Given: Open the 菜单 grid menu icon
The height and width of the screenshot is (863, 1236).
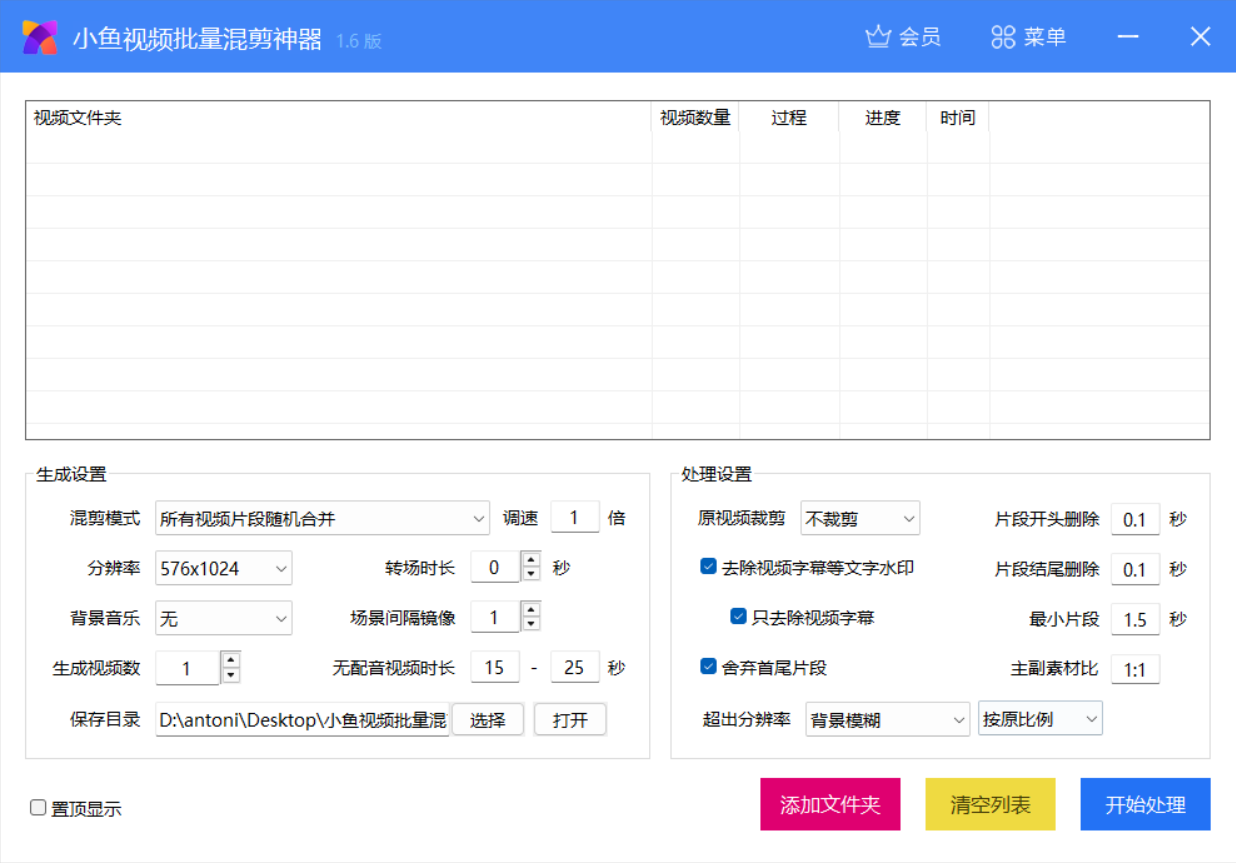Looking at the screenshot, I should 1003,36.
